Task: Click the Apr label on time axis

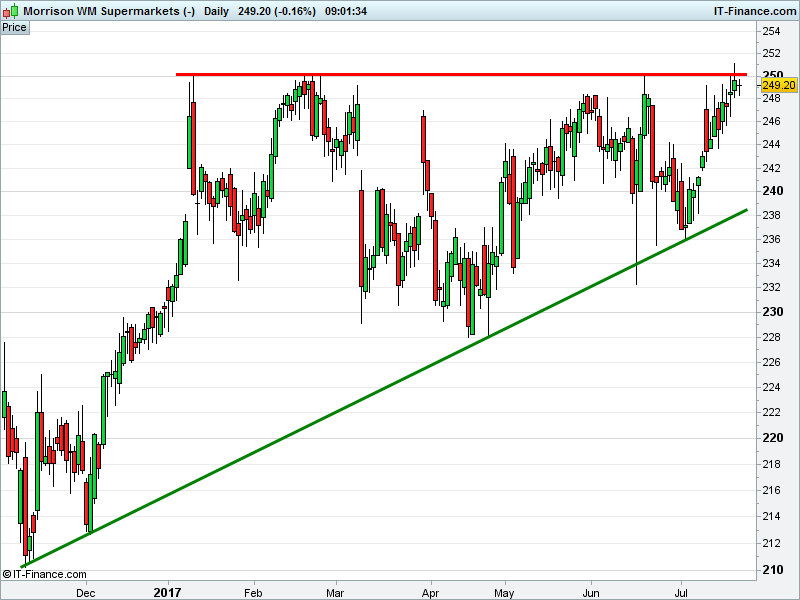Action: (x=431, y=593)
